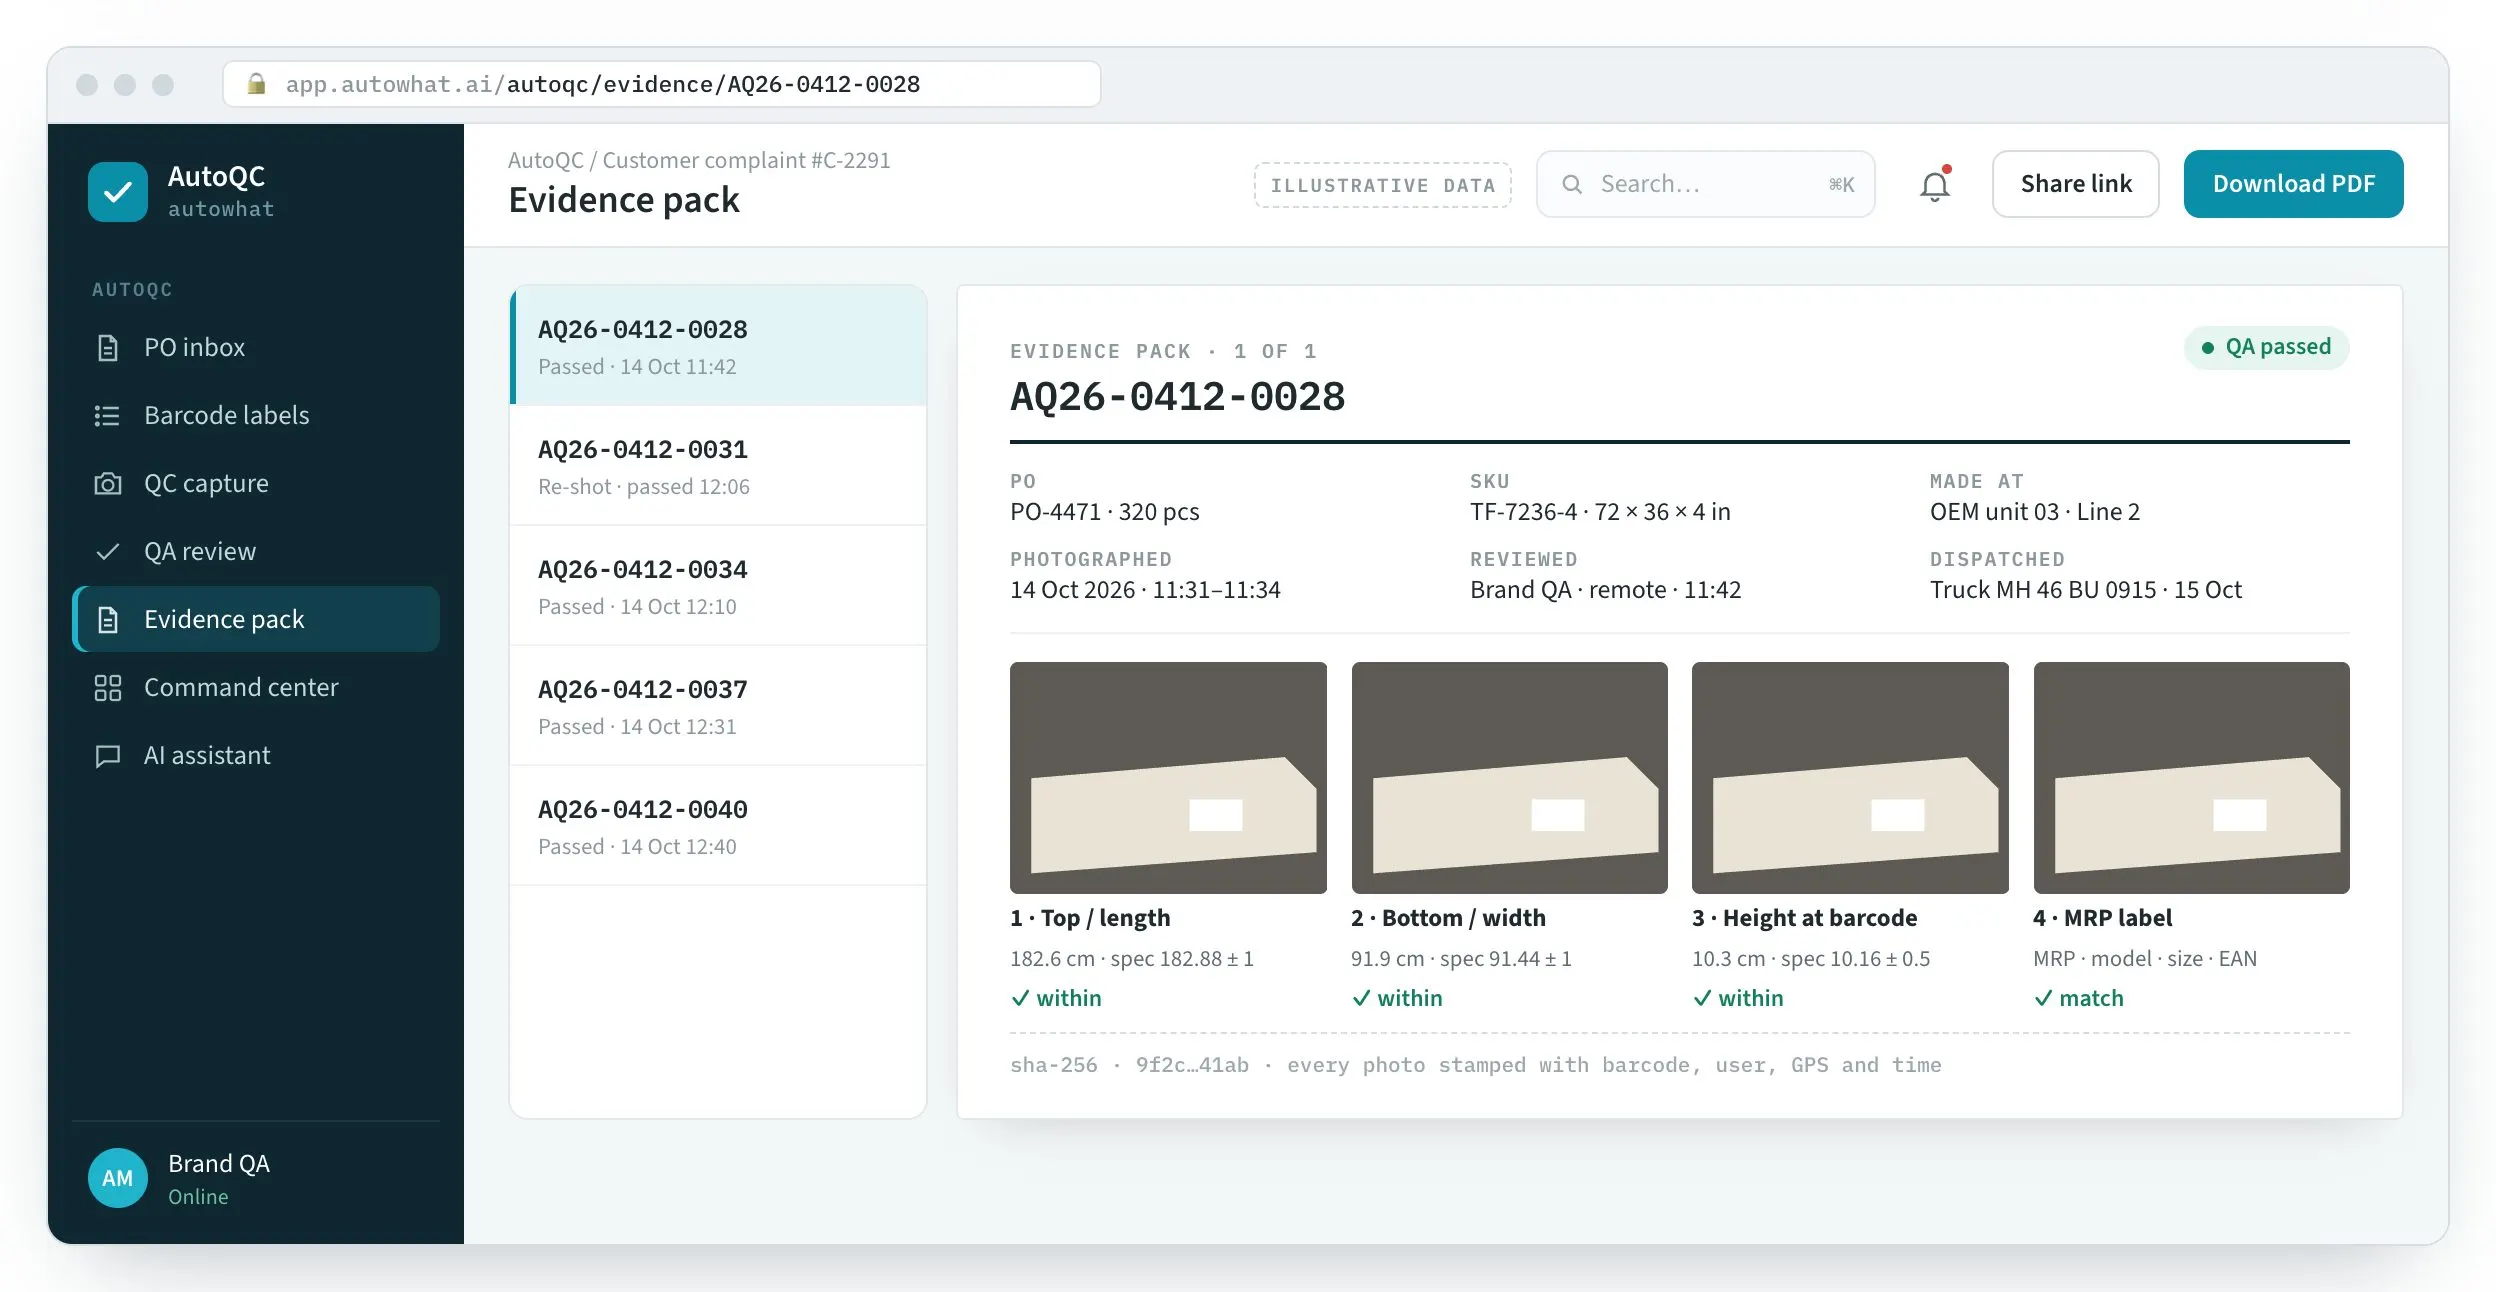Viewport: 2496px width, 1292px height.
Task: Click the Command center grid icon
Action: click(x=107, y=688)
